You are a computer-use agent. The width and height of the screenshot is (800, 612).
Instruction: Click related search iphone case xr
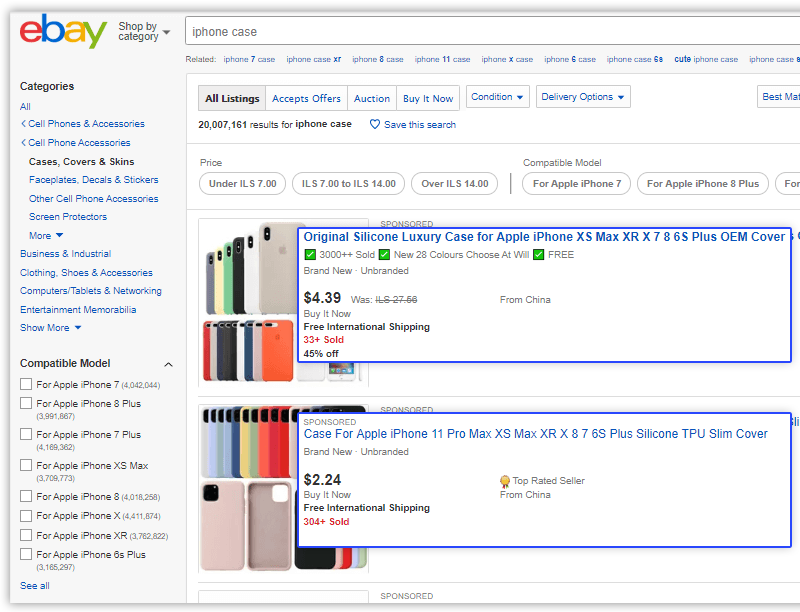click(x=314, y=59)
